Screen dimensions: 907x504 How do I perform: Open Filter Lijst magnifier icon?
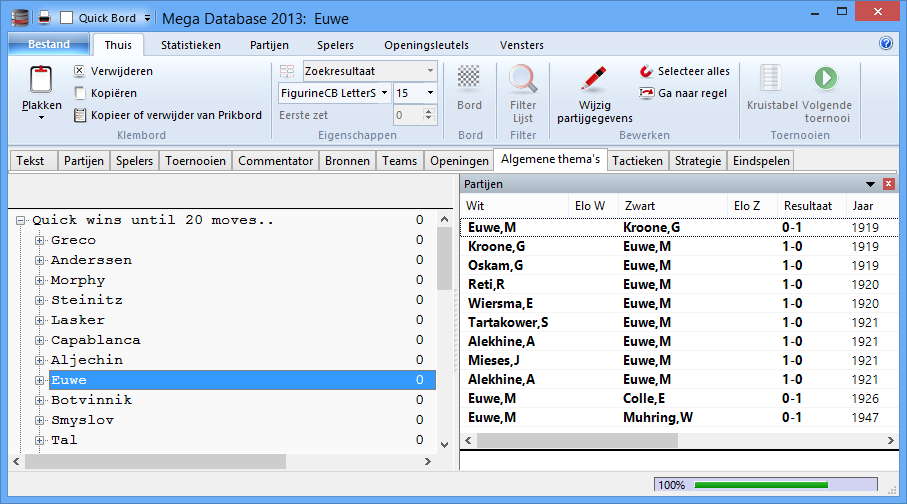click(x=523, y=79)
